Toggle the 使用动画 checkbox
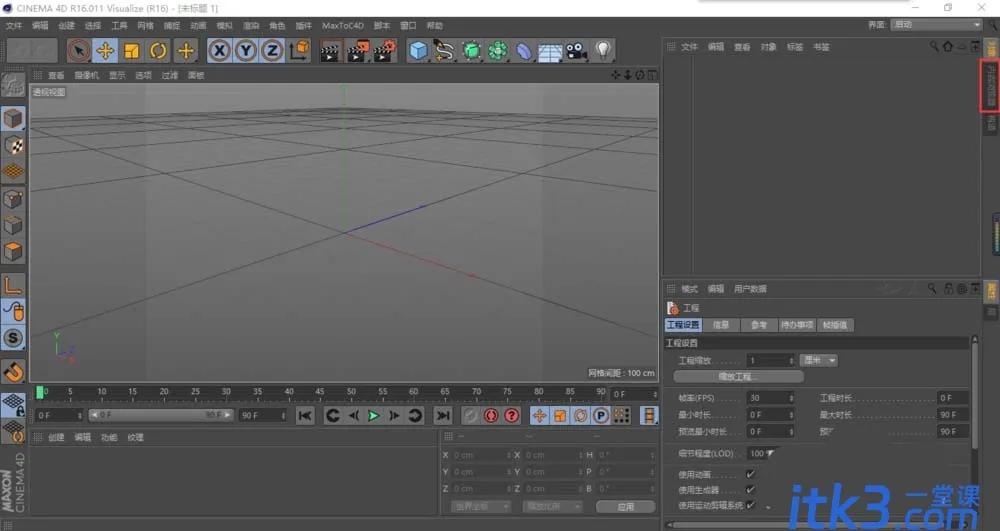The height and width of the screenshot is (531, 1000). (750, 474)
